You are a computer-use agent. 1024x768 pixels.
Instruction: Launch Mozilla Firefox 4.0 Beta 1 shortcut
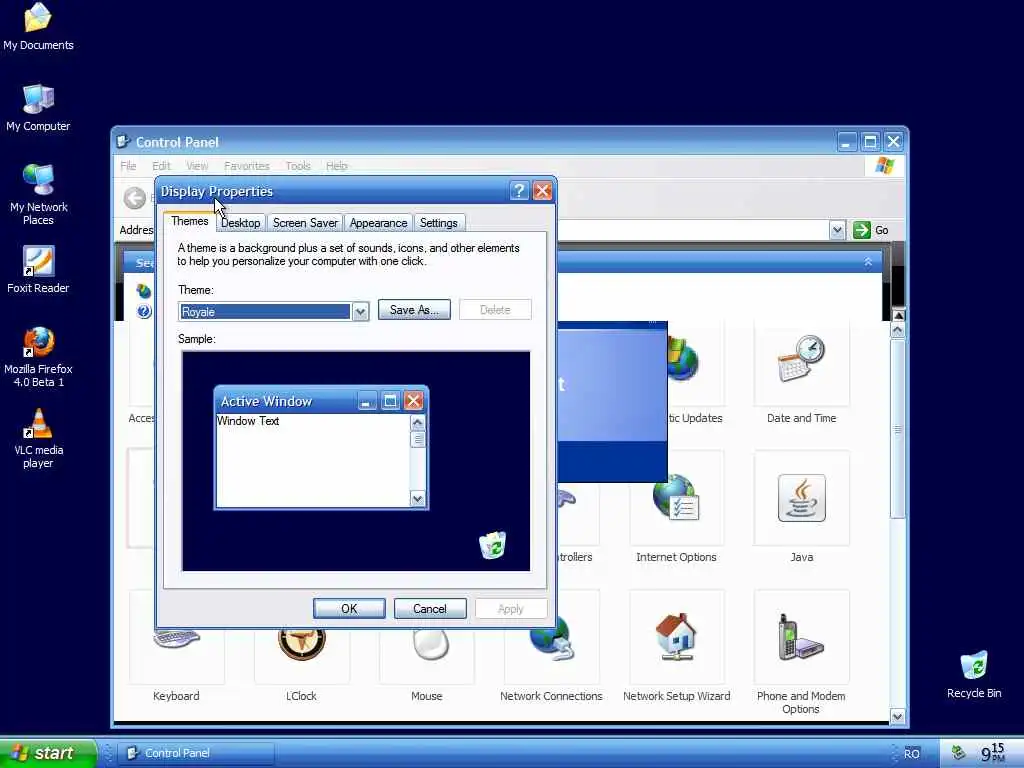point(38,357)
